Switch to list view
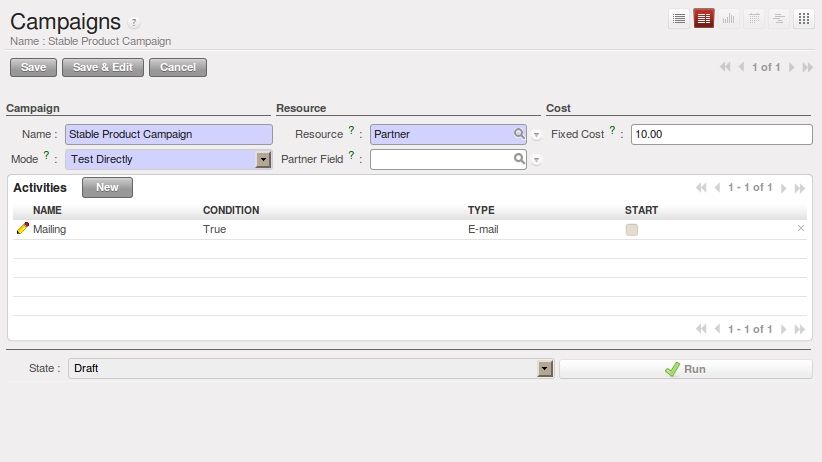The height and width of the screenshot is (462, 822). [679, 18]
